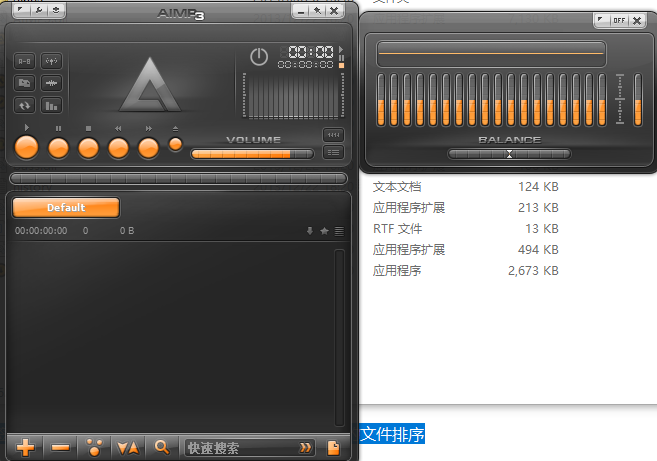The height and width of the screenshot is (461, 657).
Task: Open the playlist management page icon
Action: click(334, 448)
